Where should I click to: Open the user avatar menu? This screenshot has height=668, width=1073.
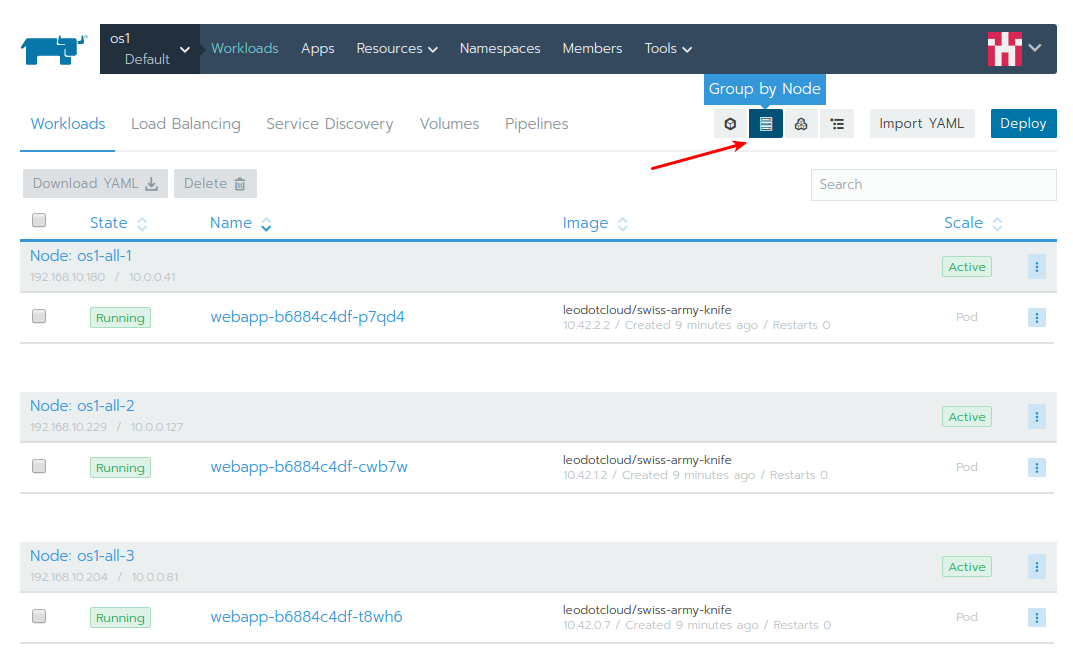pyautogui.click(x=1014, y=47)
